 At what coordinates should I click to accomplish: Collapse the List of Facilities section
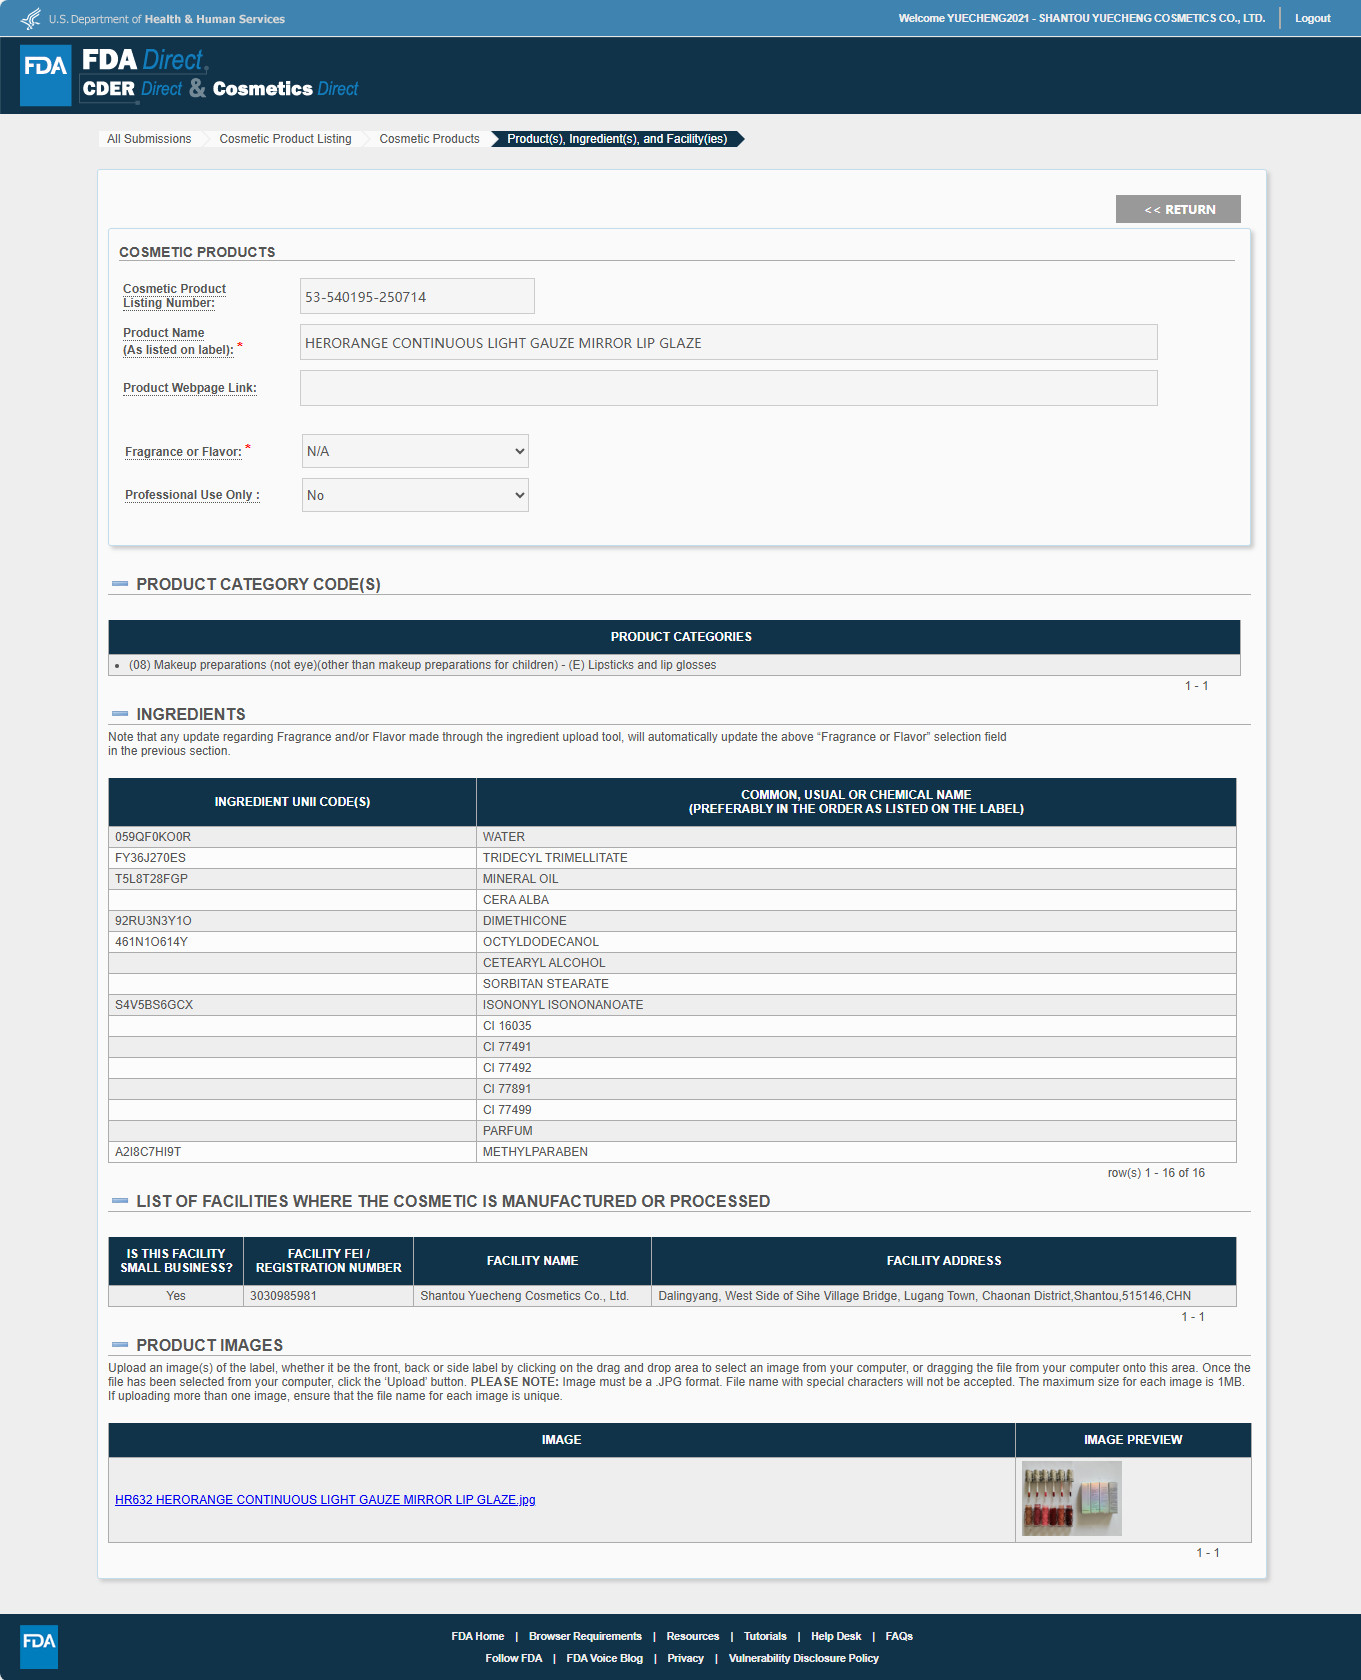pos(120,1201)
